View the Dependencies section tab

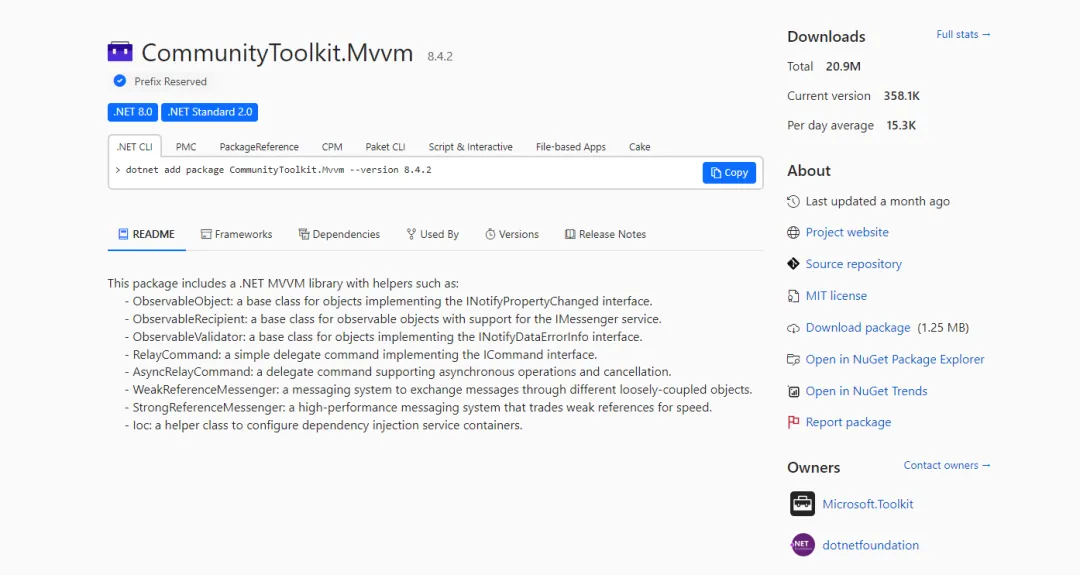(339, 234)
